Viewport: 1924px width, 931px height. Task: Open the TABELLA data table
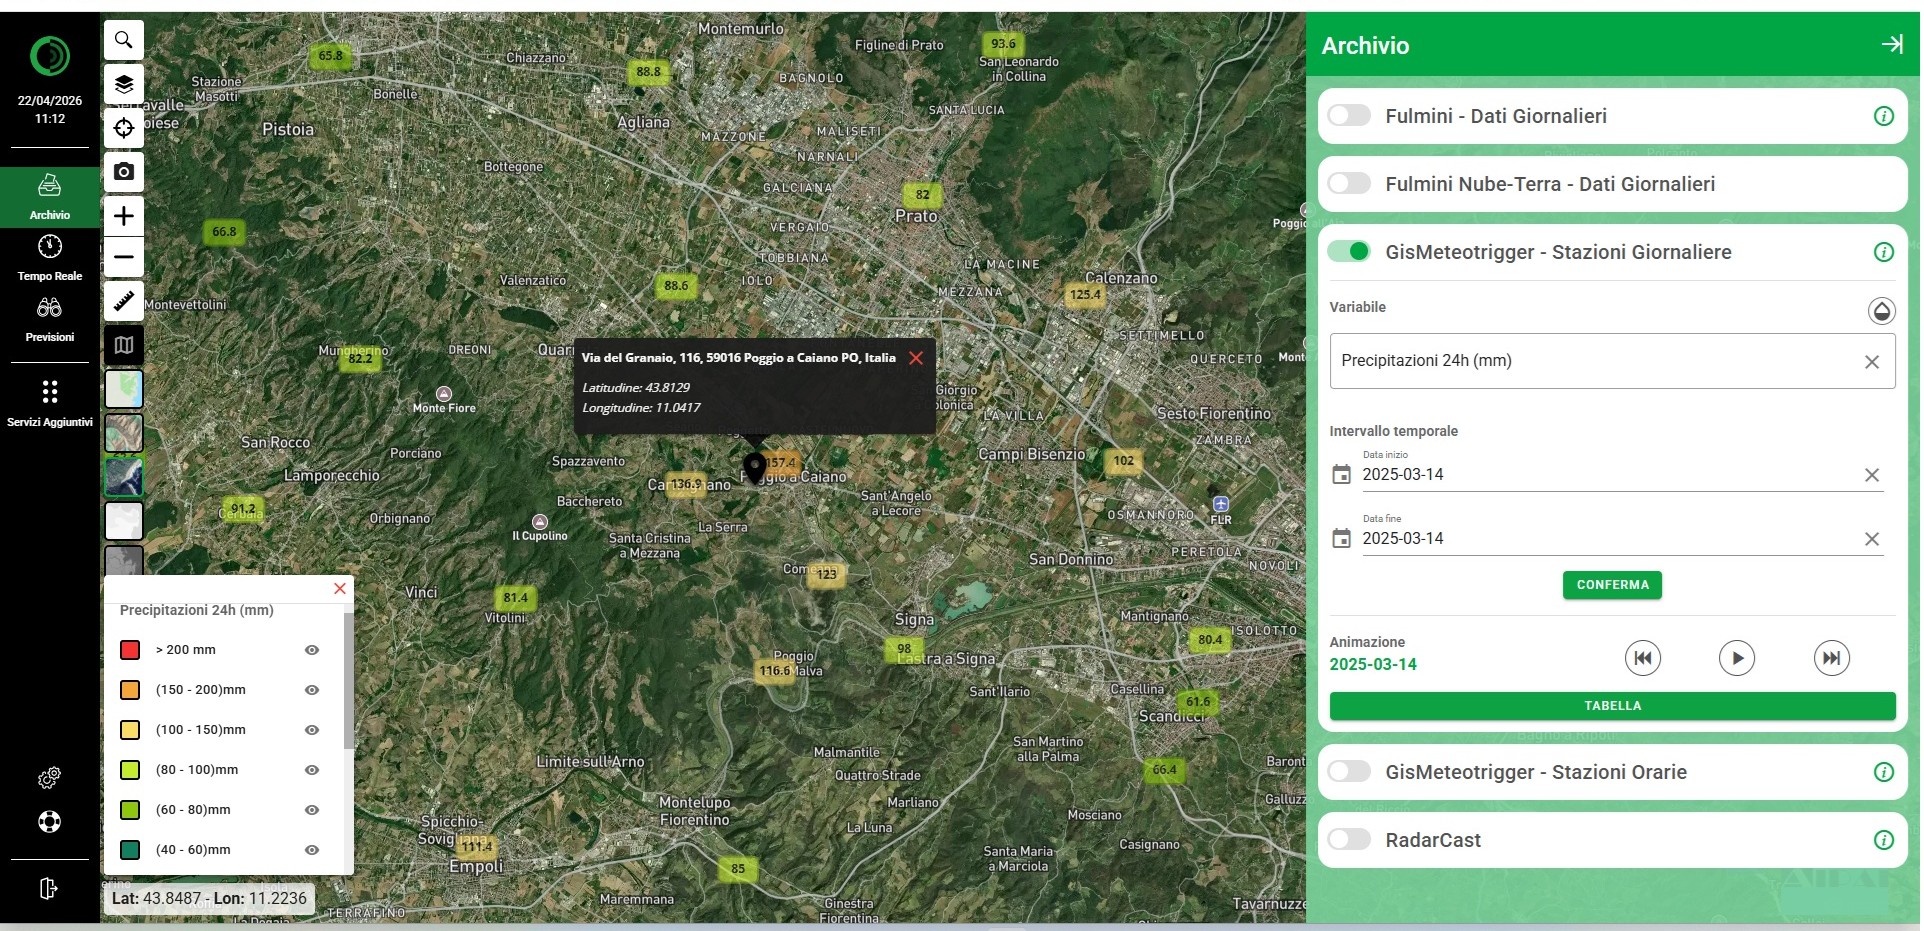[x=1611, y=706]
